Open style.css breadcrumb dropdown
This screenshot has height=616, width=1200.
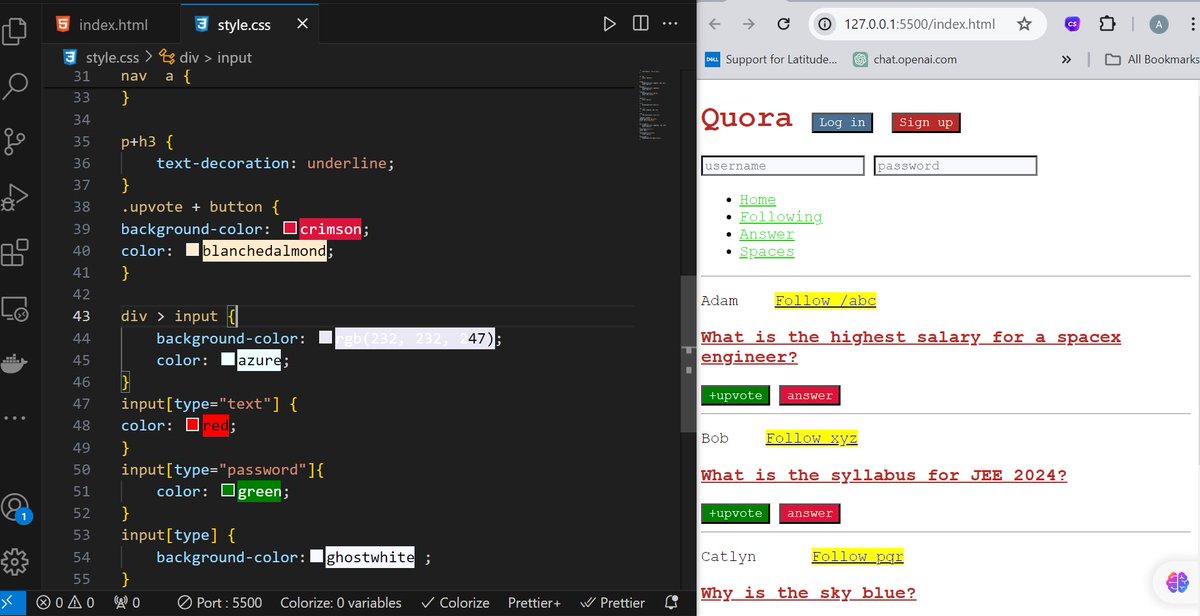(x=101, y=58)
